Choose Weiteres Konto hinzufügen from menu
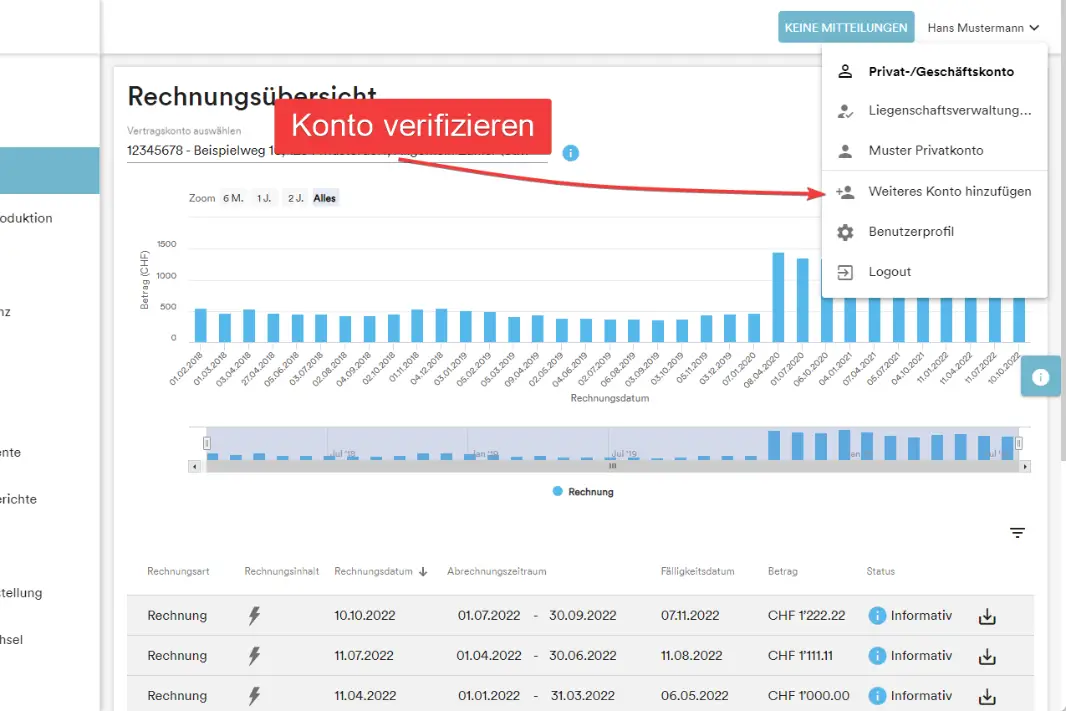The height and width of the screenshot is (711, 1066). coord(949,191)
